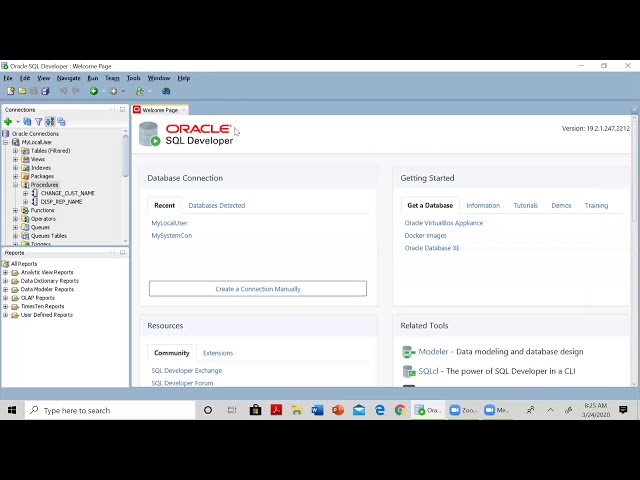The height and width of the screenshot is (480, 640).
Task: Open the SQL Developer Exchange link
Action: [187, 371]
